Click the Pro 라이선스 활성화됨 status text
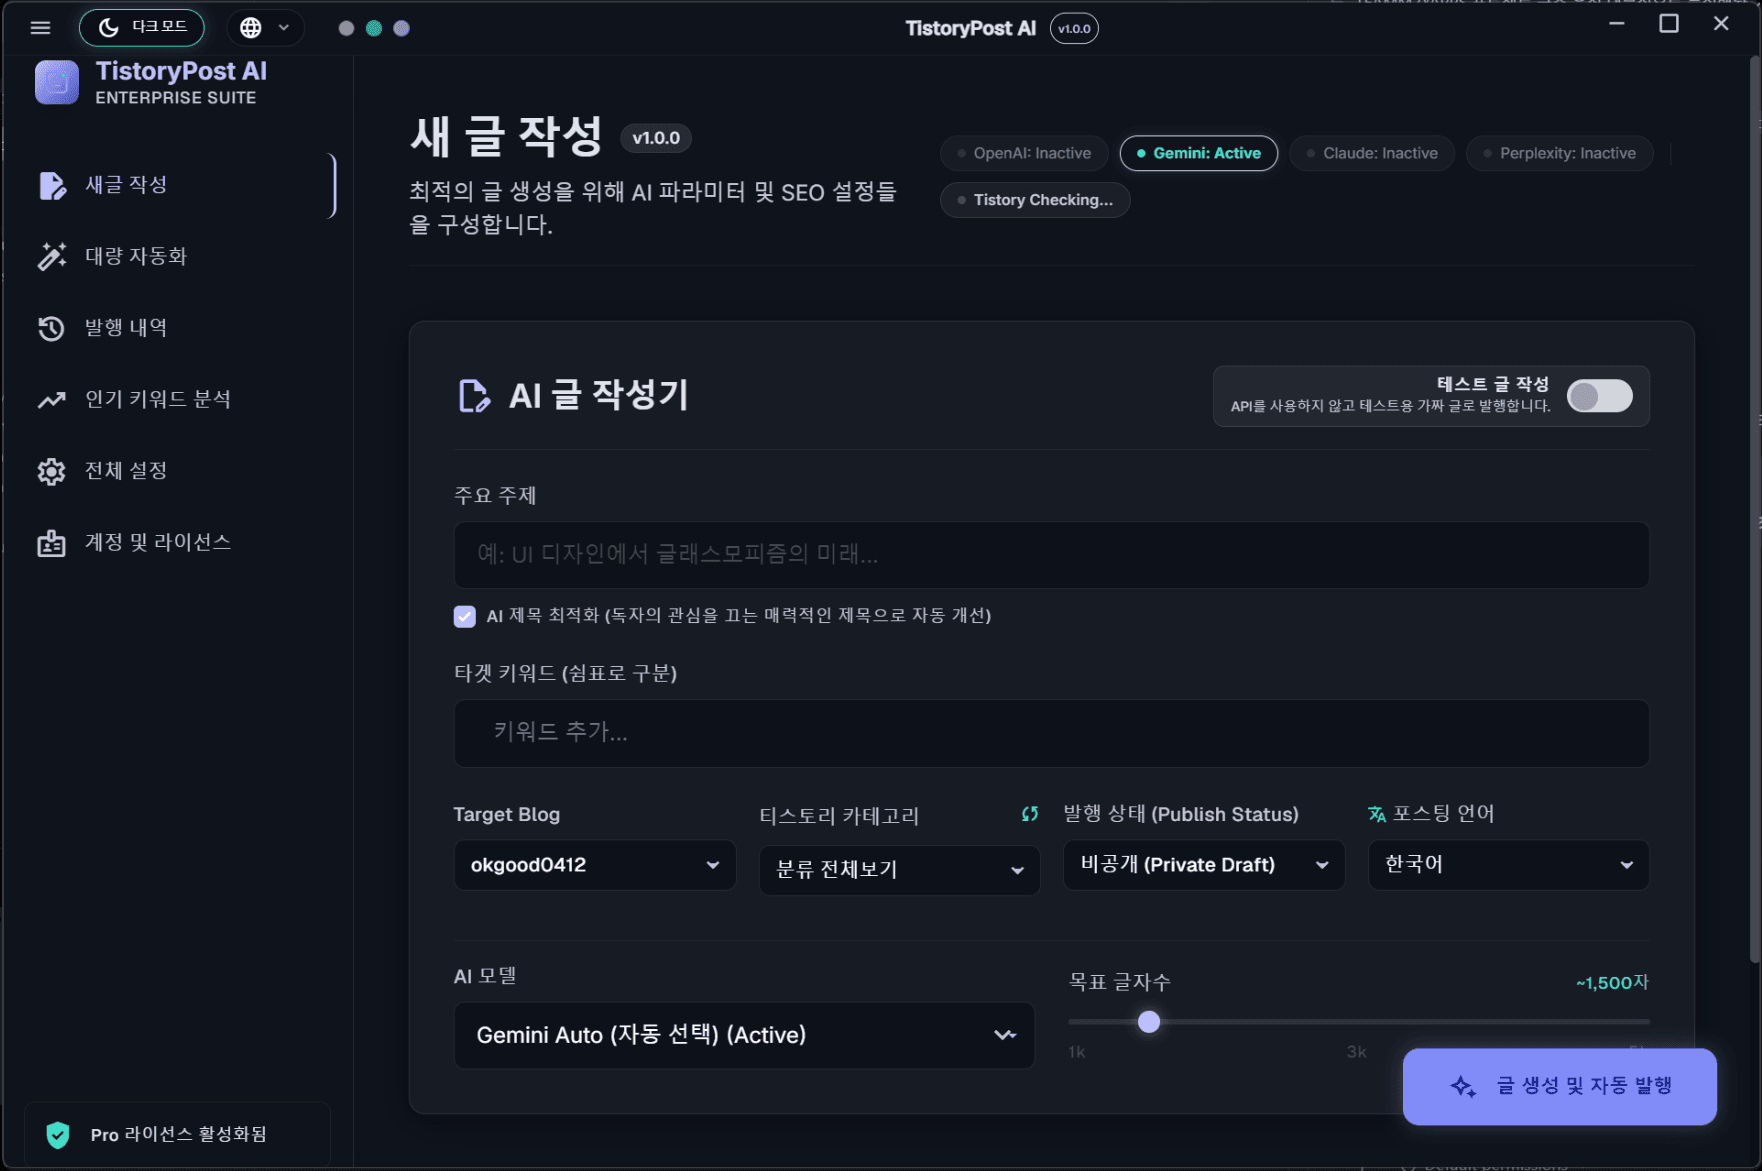This screenshot has height=1171, width=1762. [178, 1135]
